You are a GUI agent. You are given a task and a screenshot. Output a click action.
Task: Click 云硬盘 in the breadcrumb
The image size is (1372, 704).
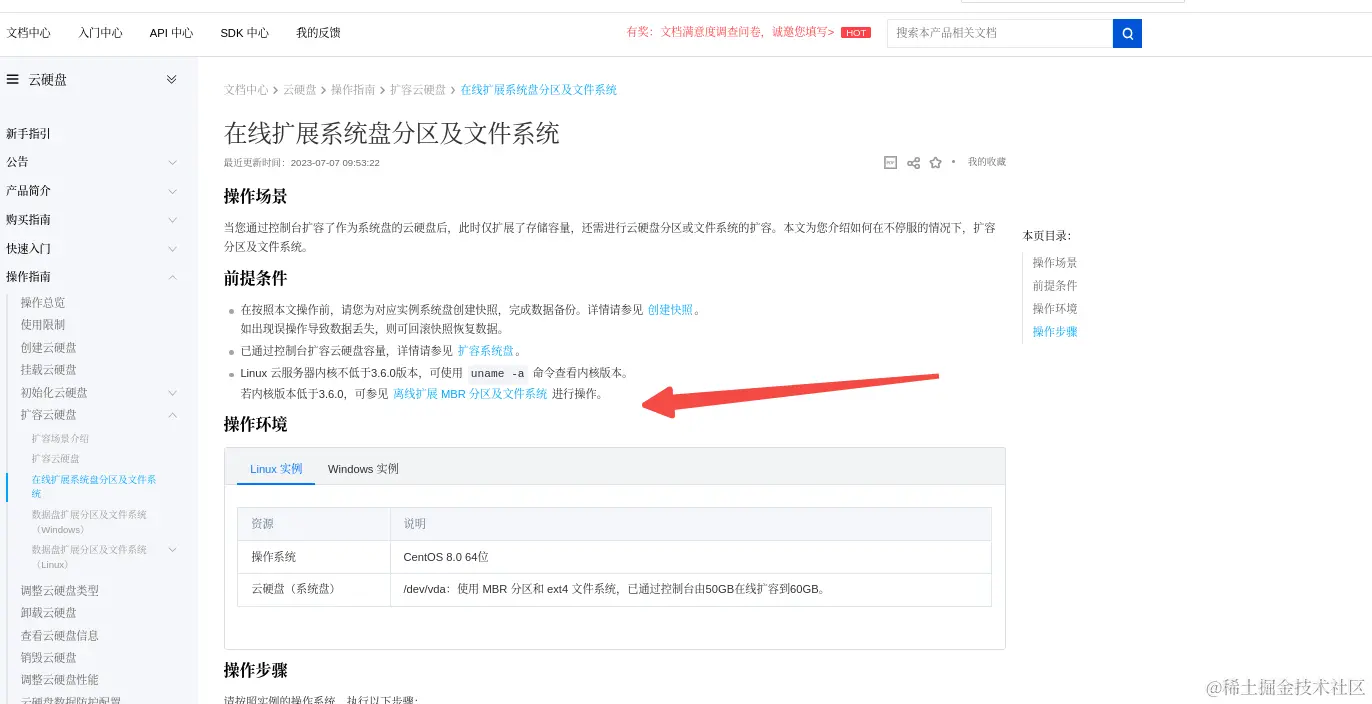(300, 90)
